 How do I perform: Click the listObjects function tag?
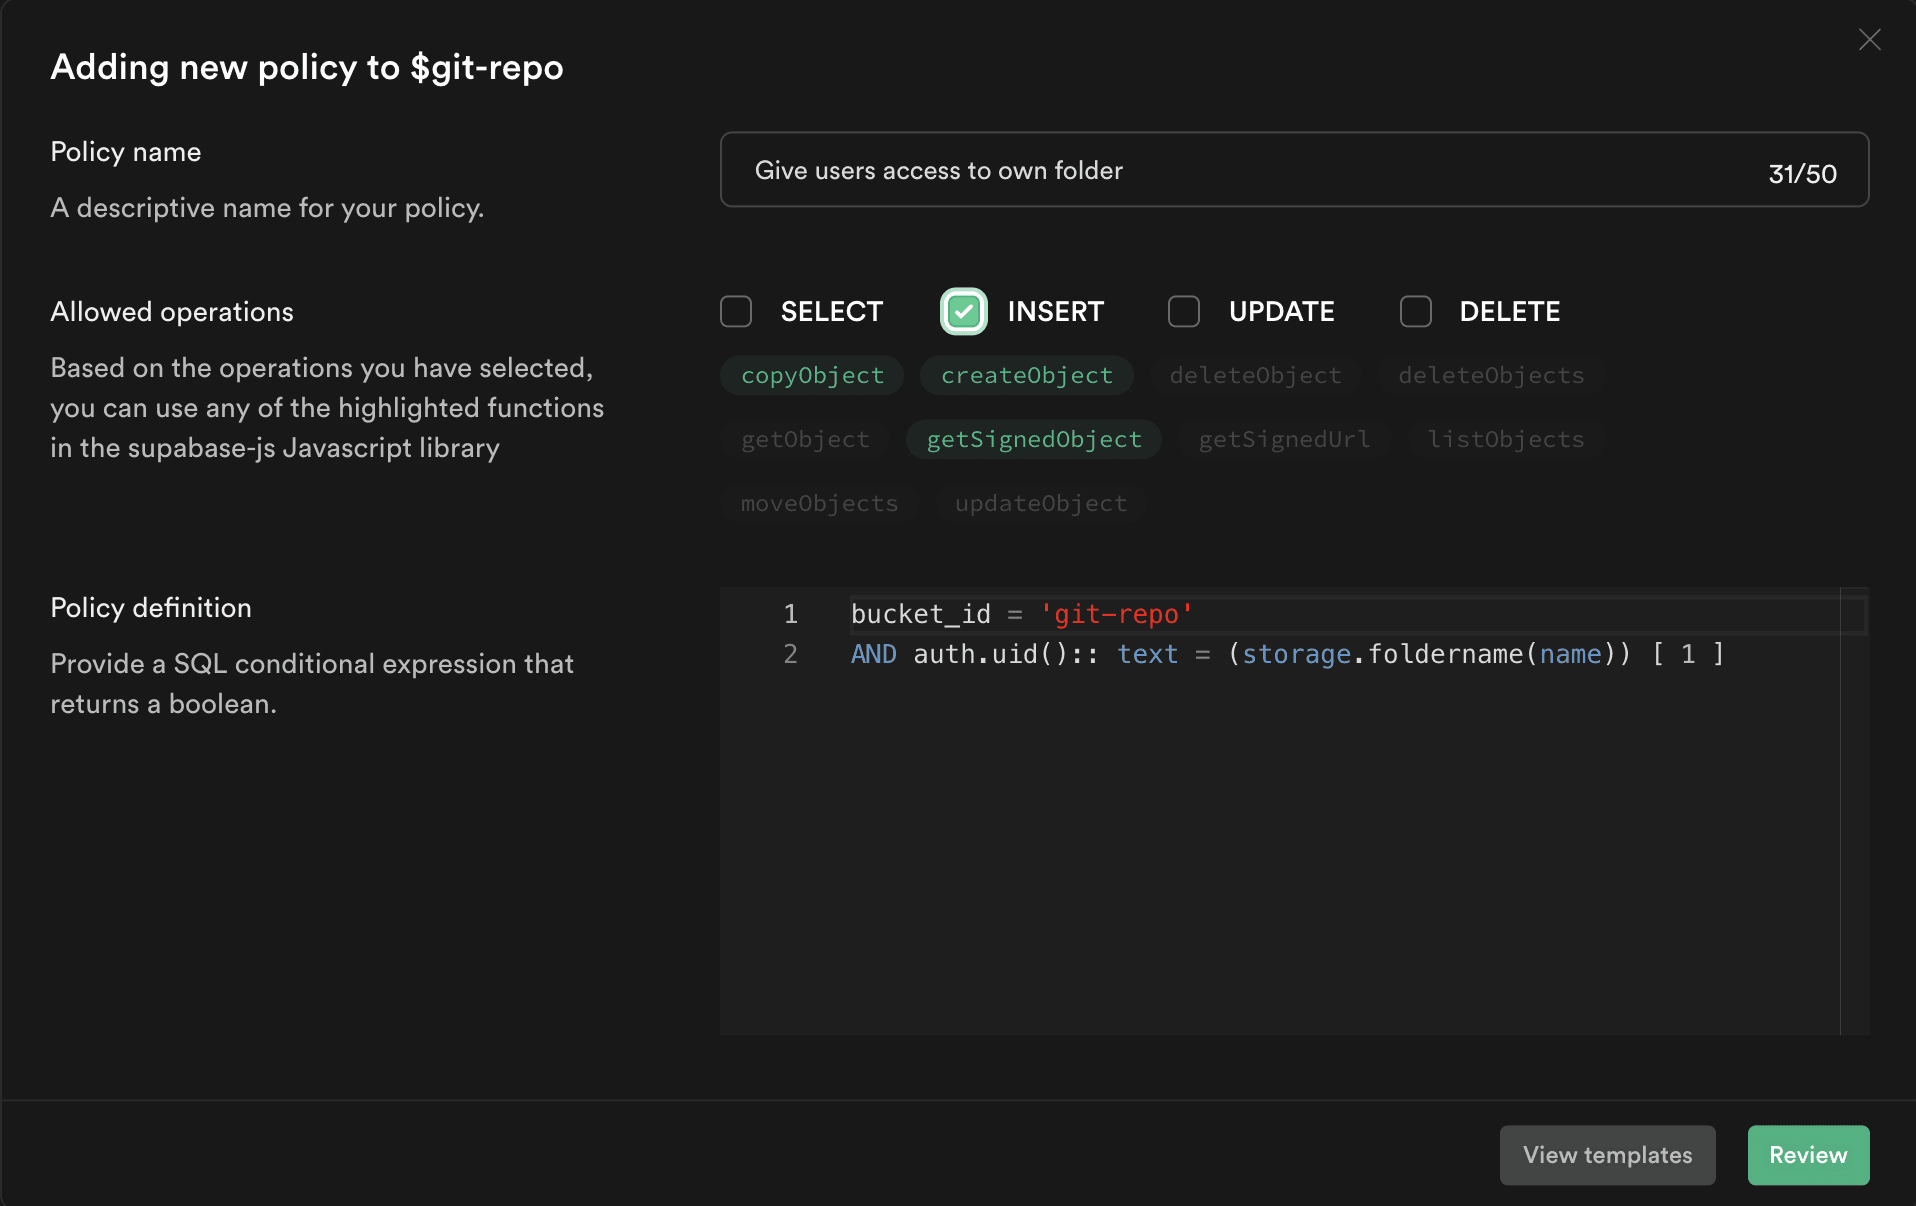pos(1505,440)
